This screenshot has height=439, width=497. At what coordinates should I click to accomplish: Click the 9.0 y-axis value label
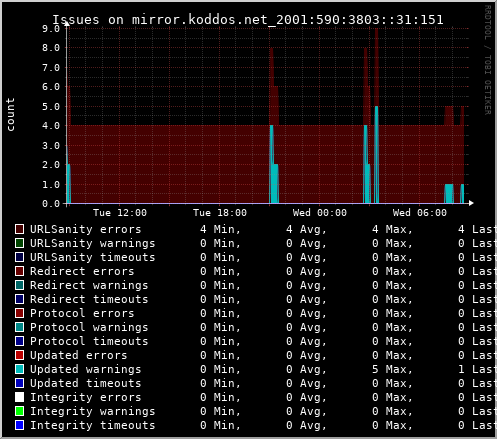(51, 29)
